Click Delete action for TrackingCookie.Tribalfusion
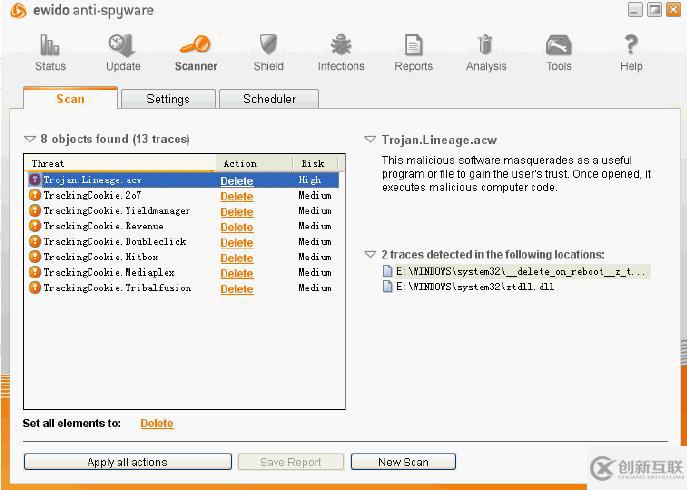This screenshot has height=490, width=687. coord(237,289)
